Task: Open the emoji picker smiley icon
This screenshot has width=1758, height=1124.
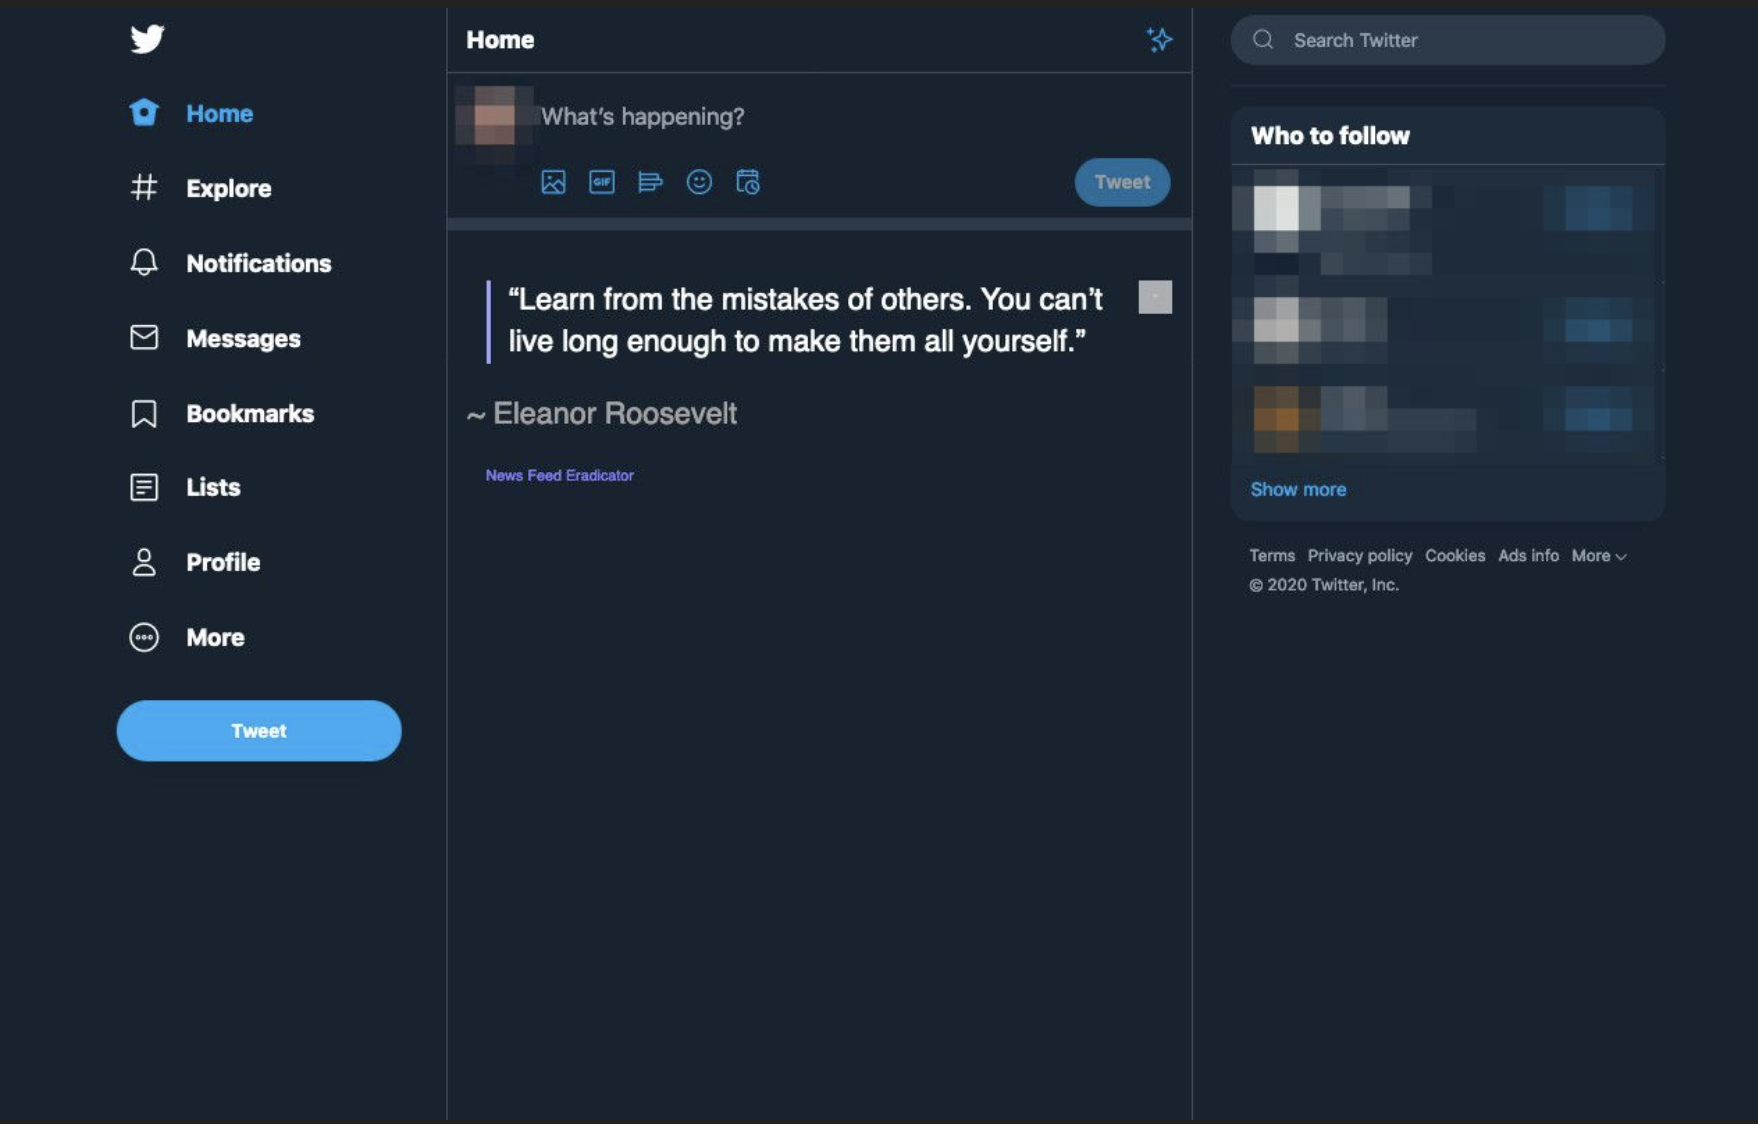Action: 699,182
